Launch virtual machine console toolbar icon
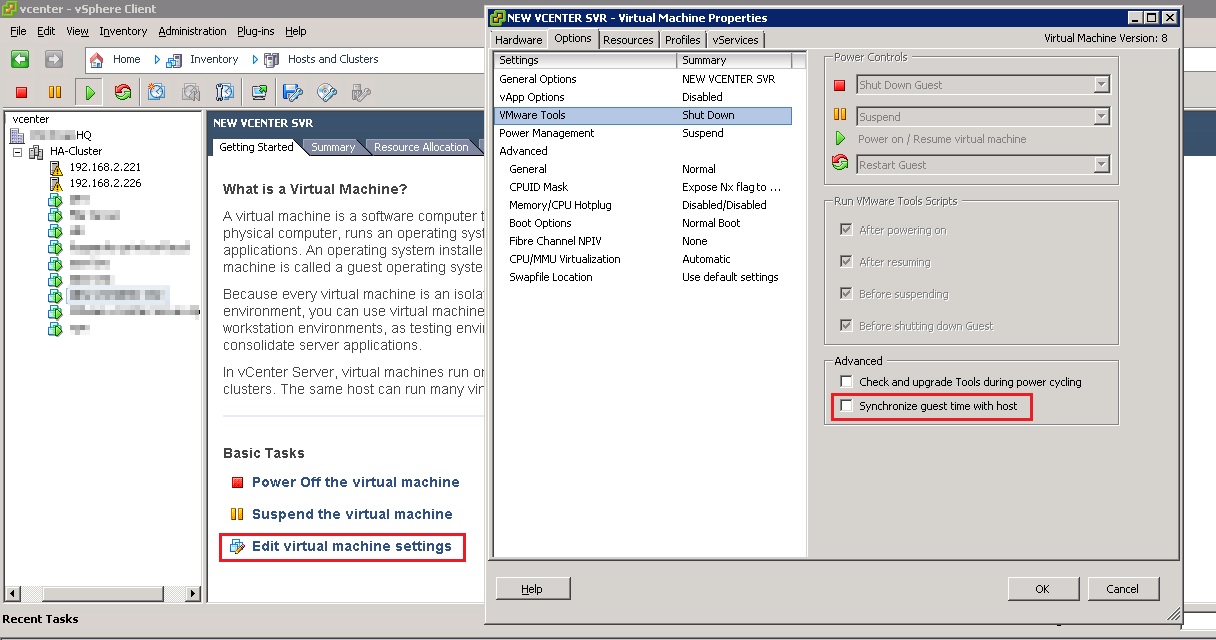Viewport: 1216px width, 640px height. tap(259, 92)
